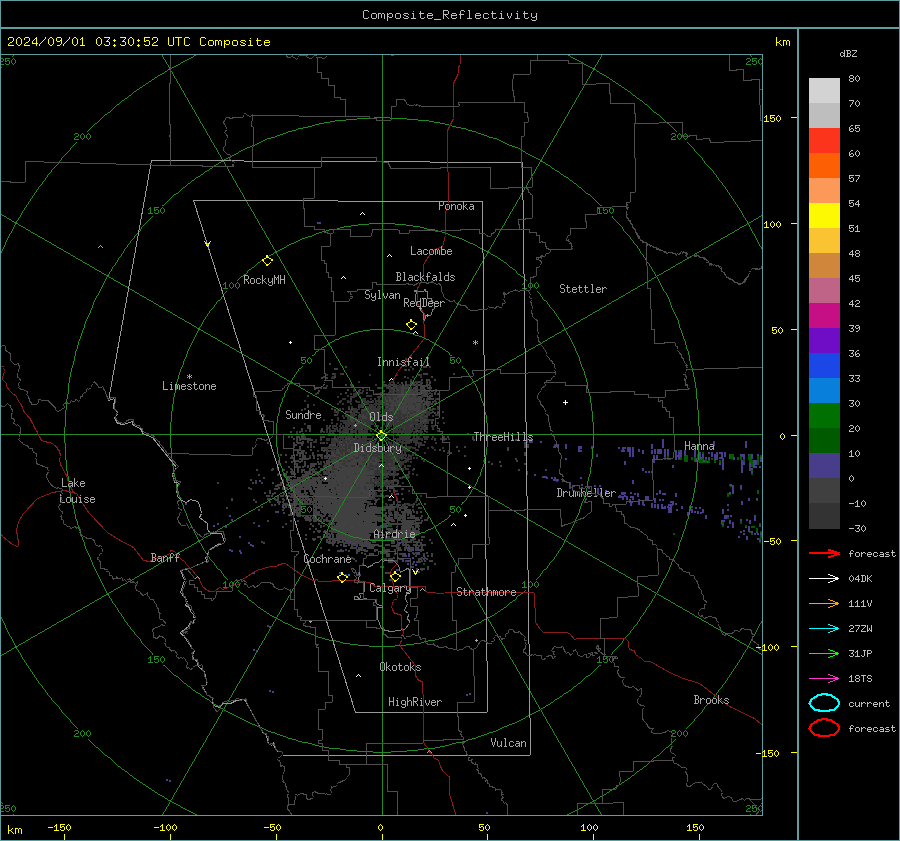Click the cyan 27ZW arrow icon
This screenshot has height=841, width=900.
(x=824, y=629)
